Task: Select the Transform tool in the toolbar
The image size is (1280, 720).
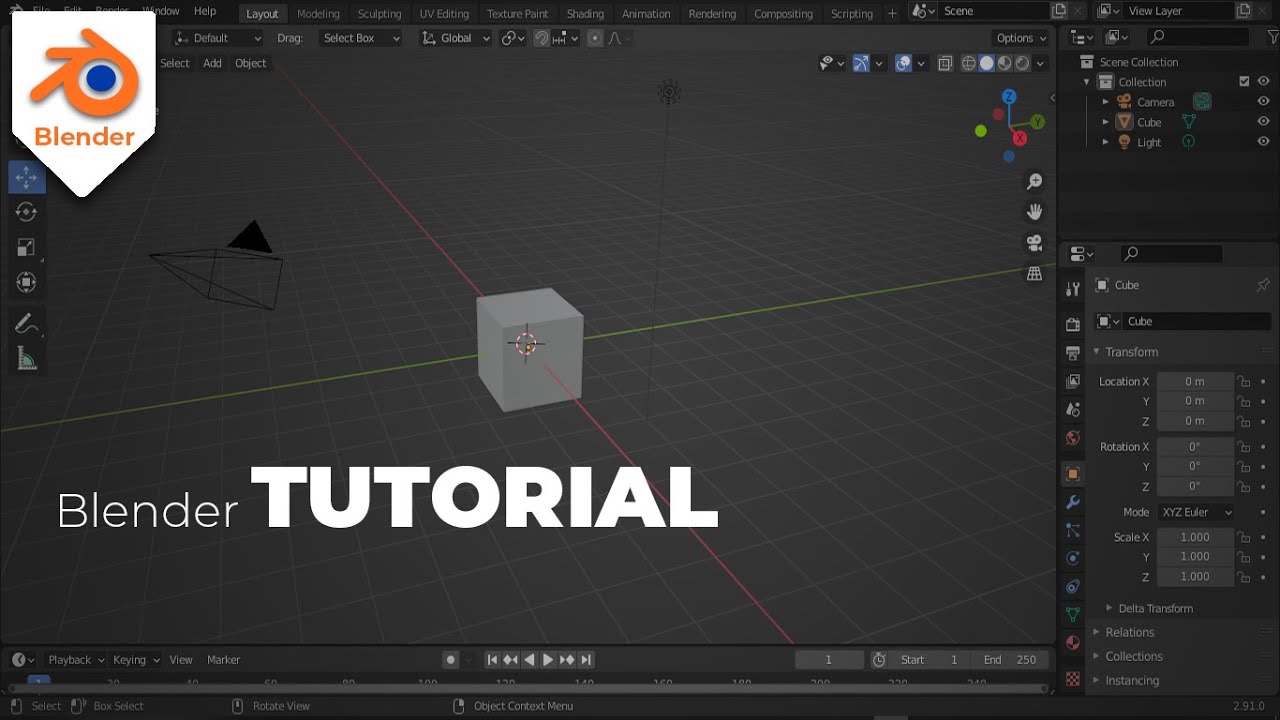Action: pos(27,282)
